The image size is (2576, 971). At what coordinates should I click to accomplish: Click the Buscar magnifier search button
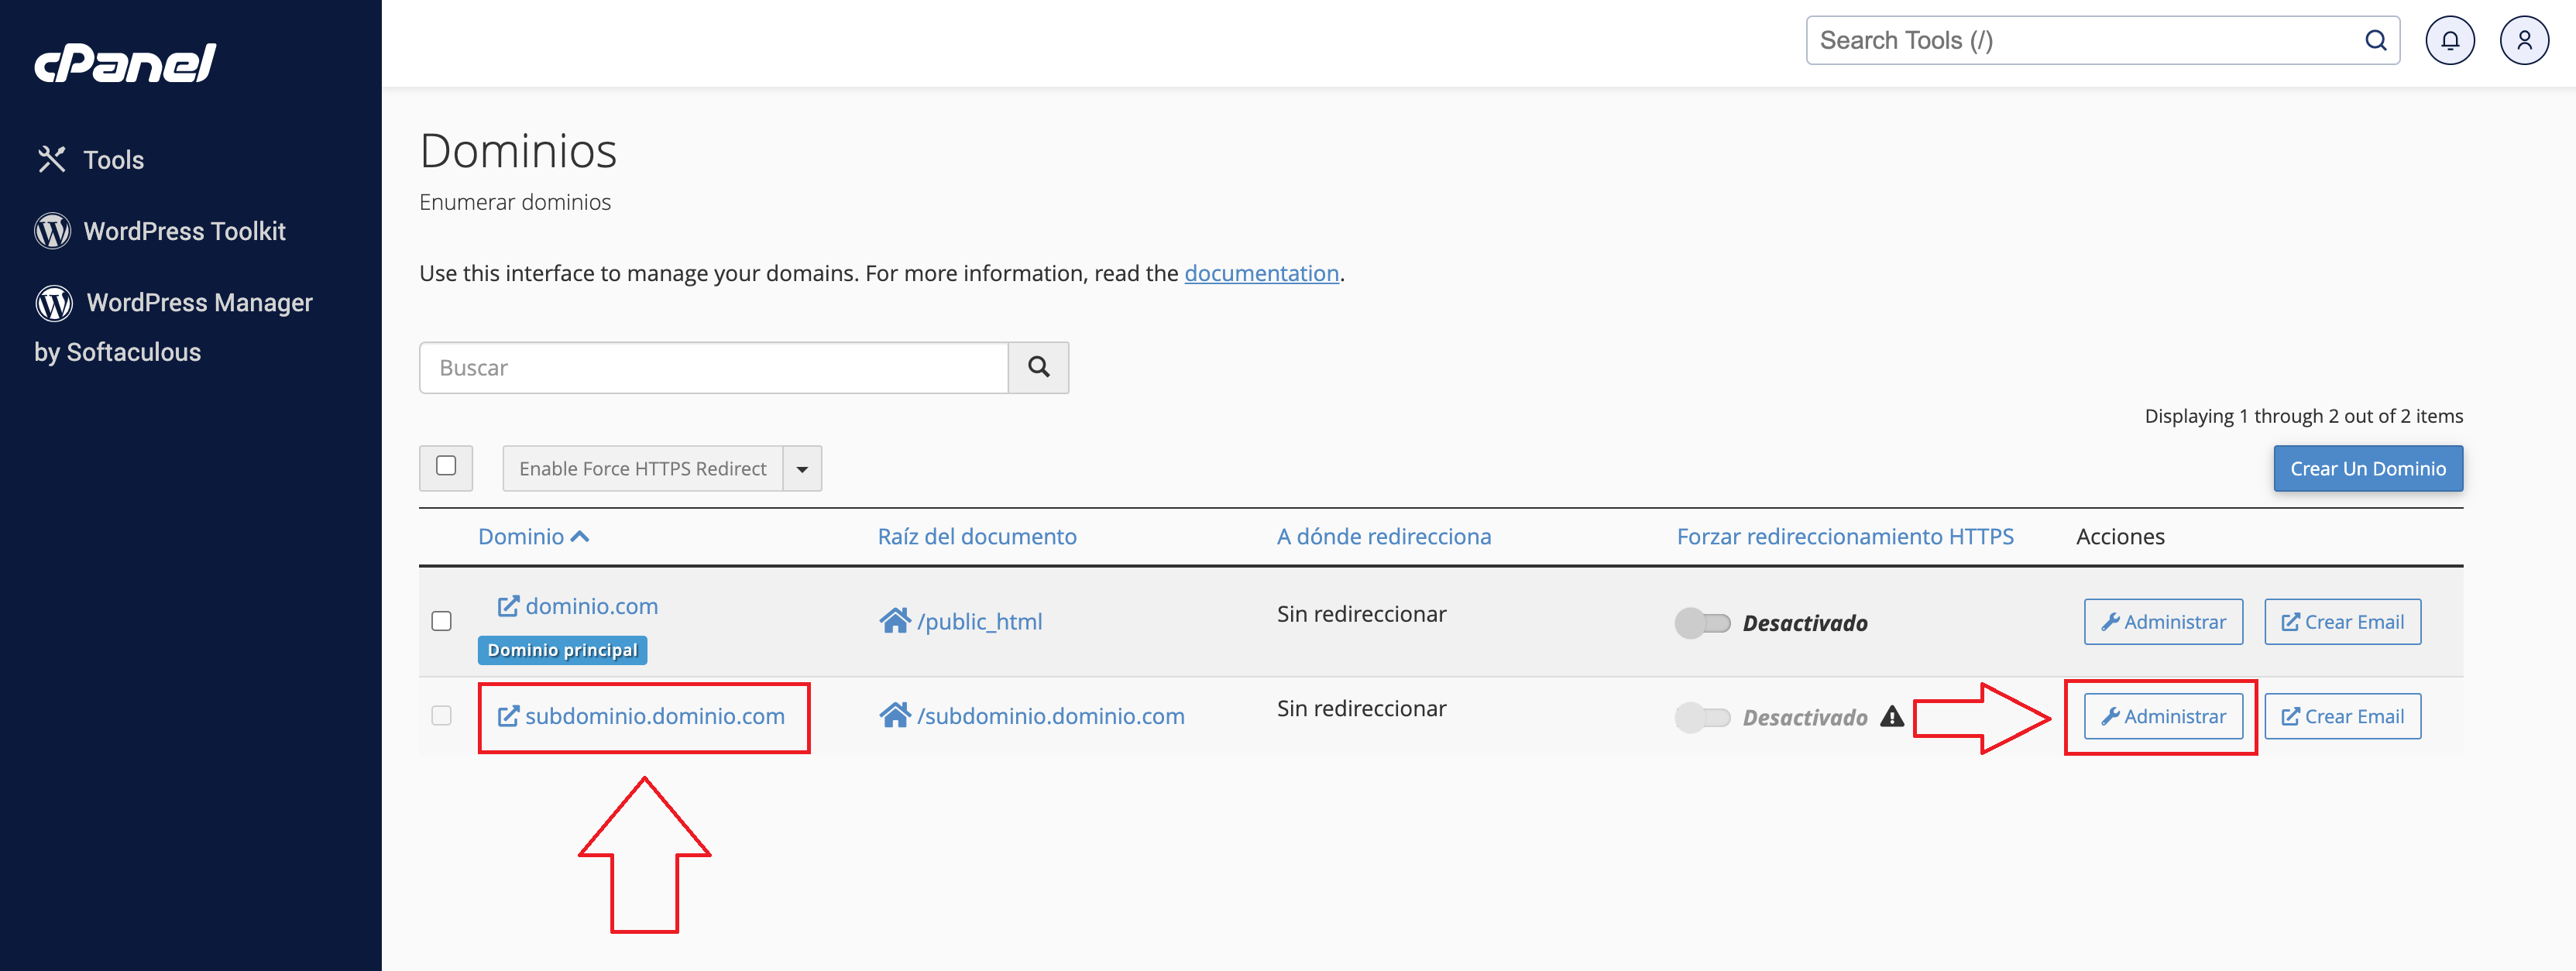pos(1037,368)
